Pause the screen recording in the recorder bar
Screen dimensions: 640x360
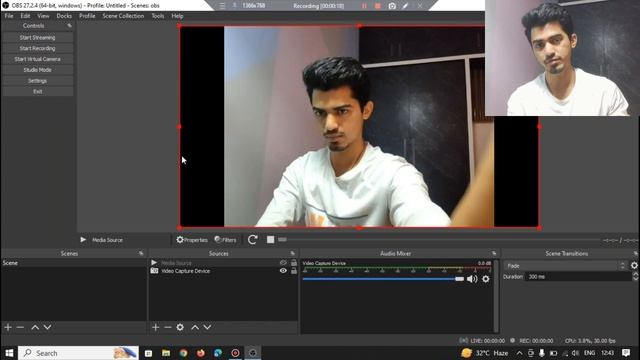[x=364, y=6]
